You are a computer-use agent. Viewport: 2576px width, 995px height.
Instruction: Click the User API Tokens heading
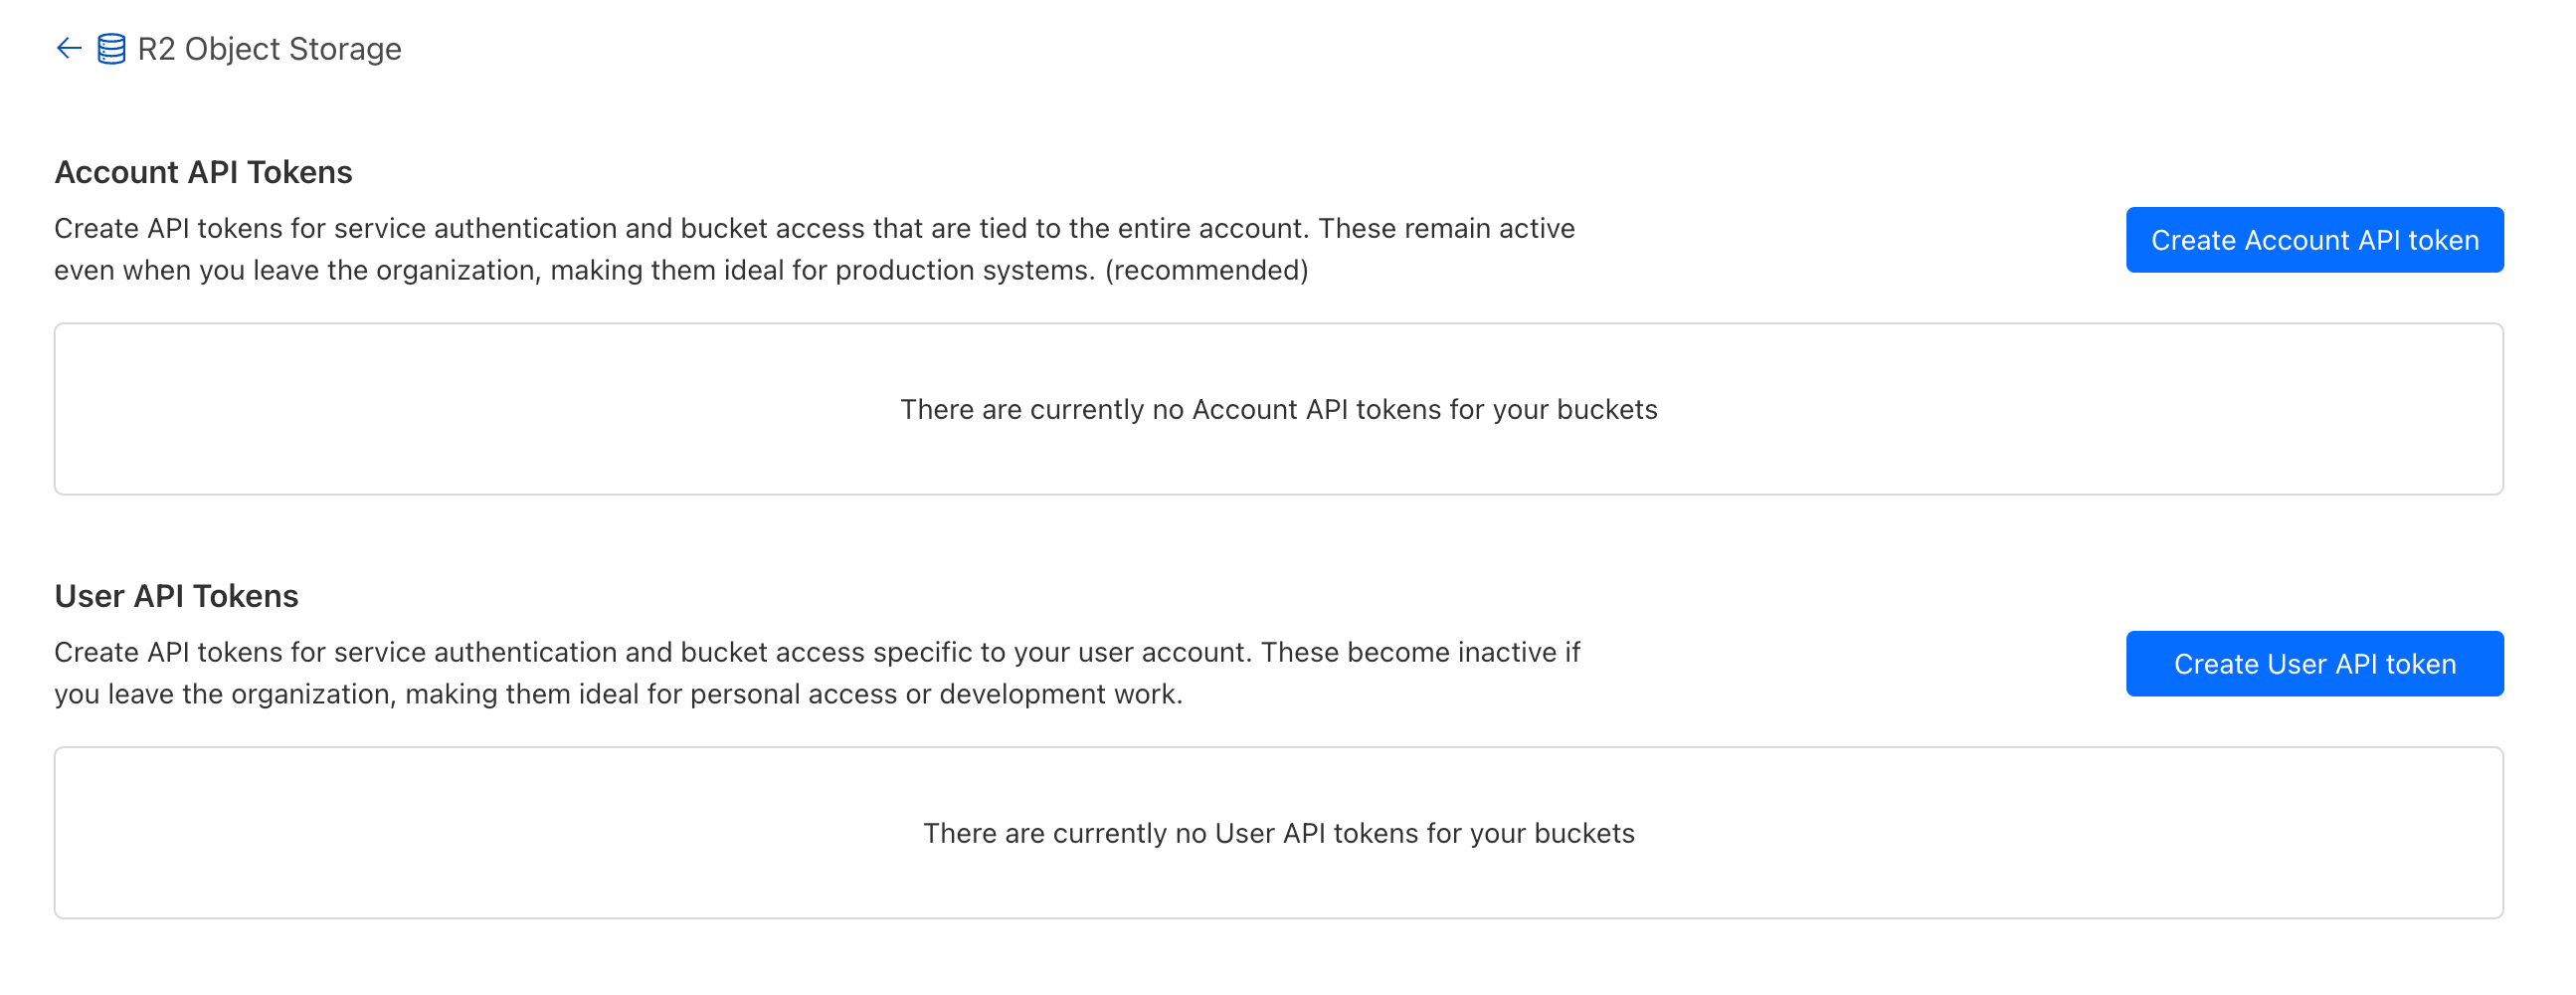[x=176, y=596]
